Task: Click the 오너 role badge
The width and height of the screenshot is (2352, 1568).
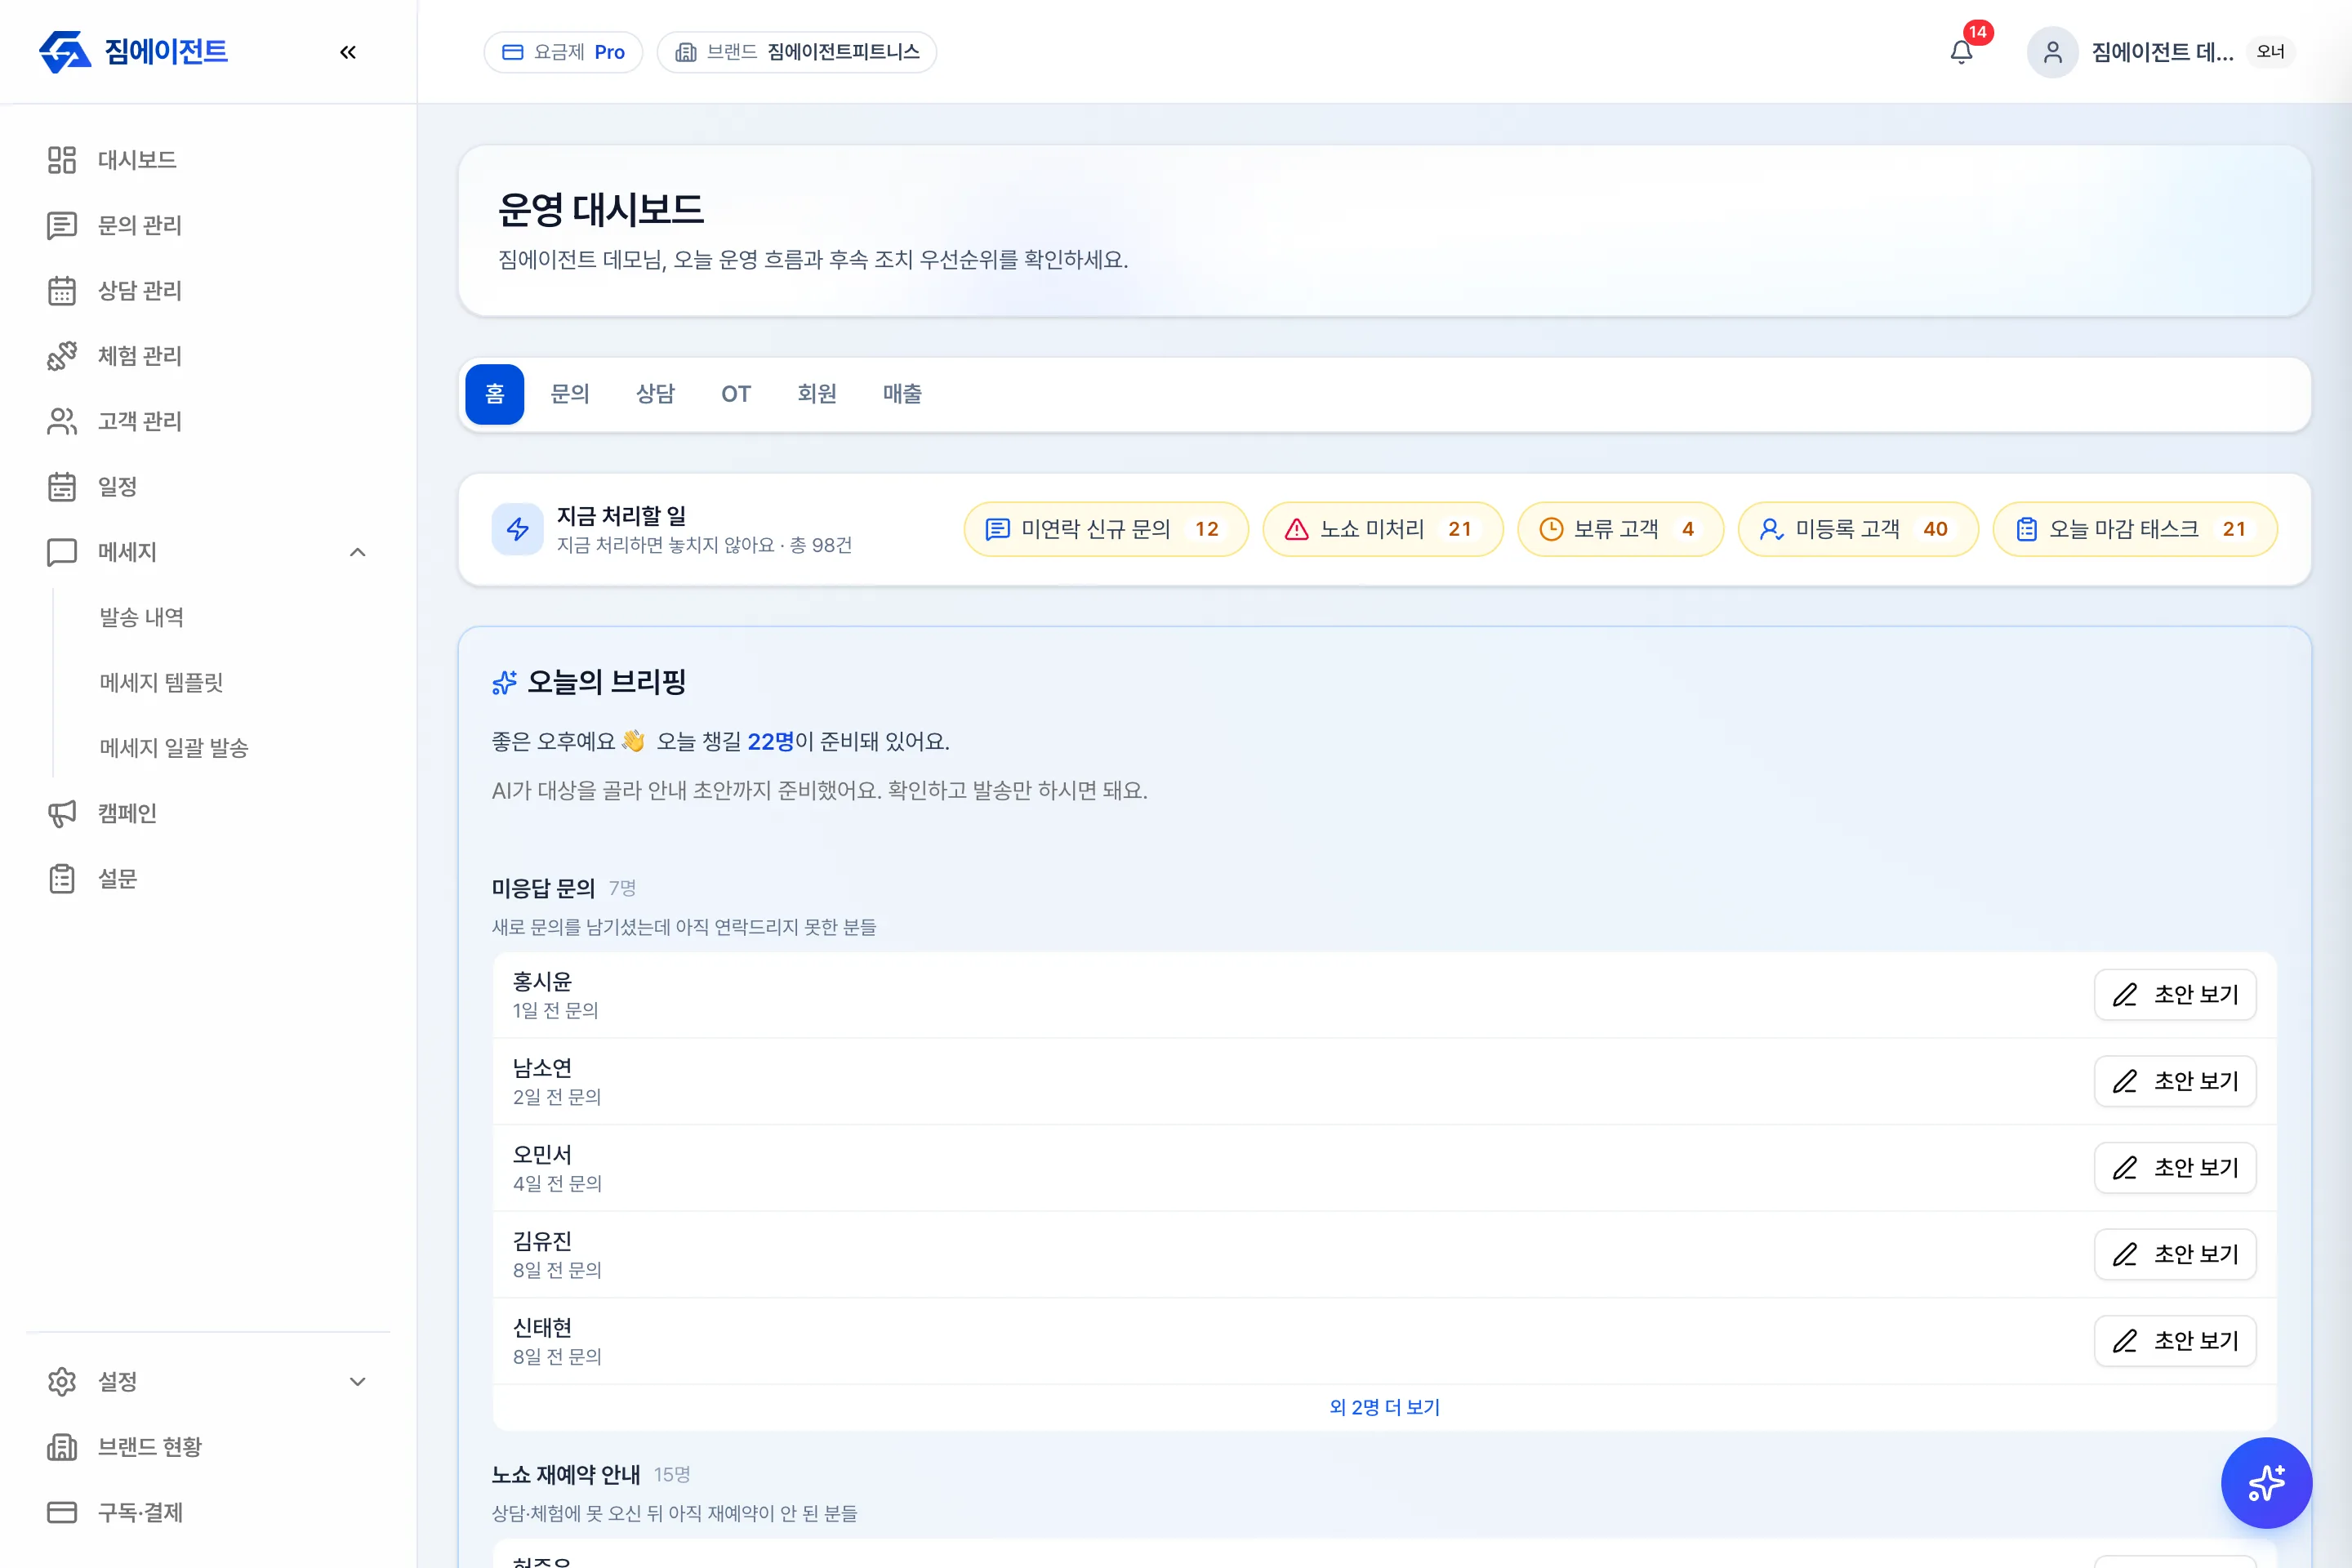Action: [2270, 52]
